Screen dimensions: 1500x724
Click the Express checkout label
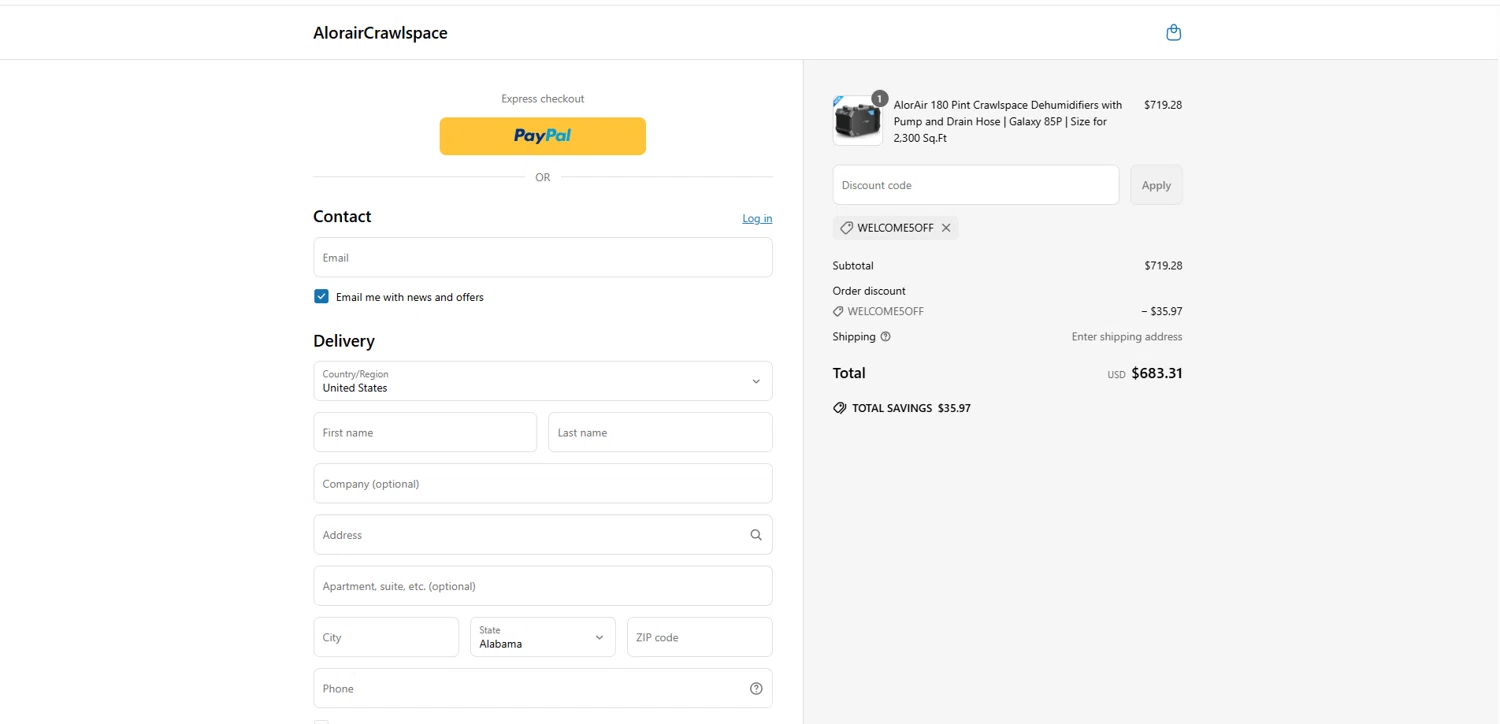point(543,99)
